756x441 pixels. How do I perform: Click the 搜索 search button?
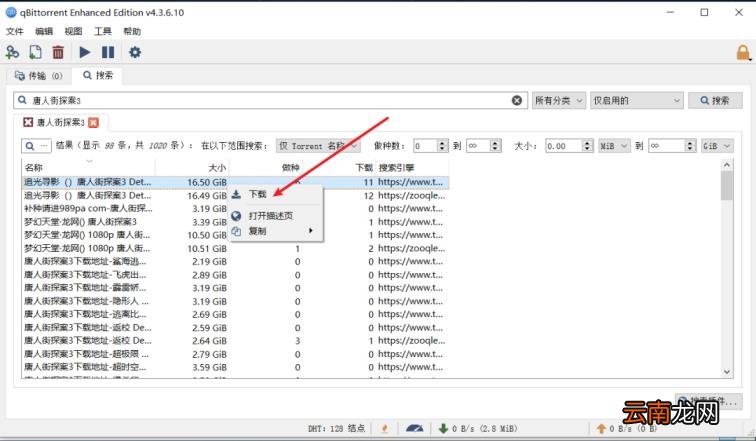pos(715,100)
